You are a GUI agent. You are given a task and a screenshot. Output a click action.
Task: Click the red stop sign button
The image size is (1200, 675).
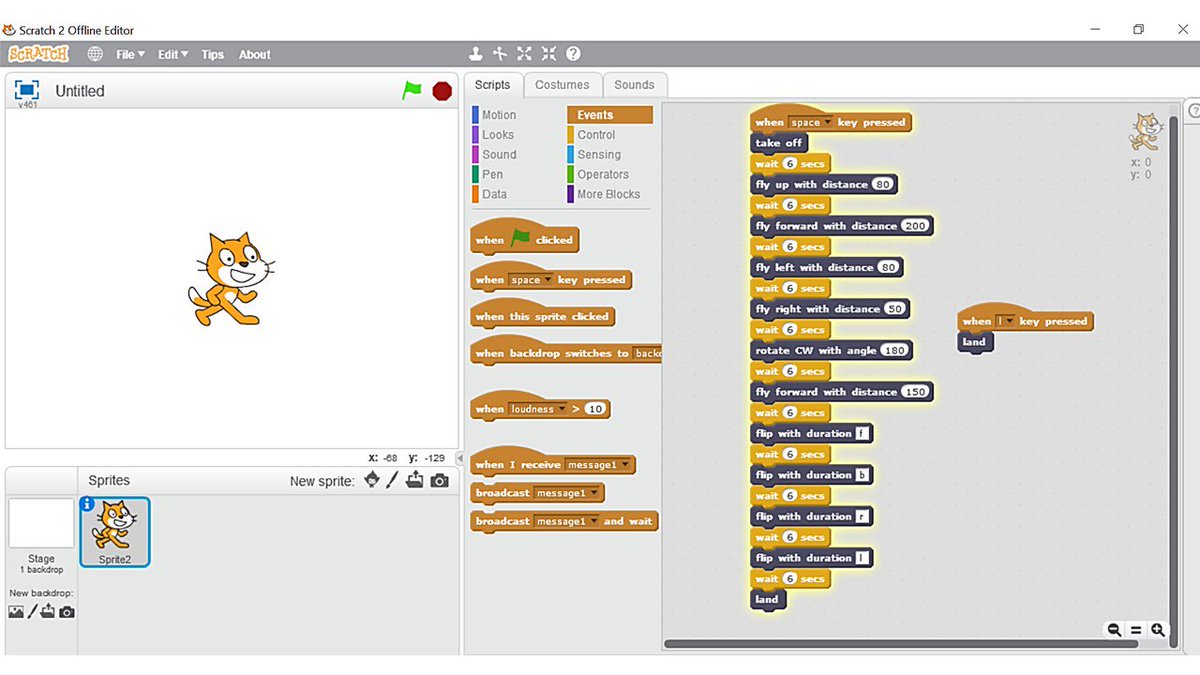click(441, 90)
